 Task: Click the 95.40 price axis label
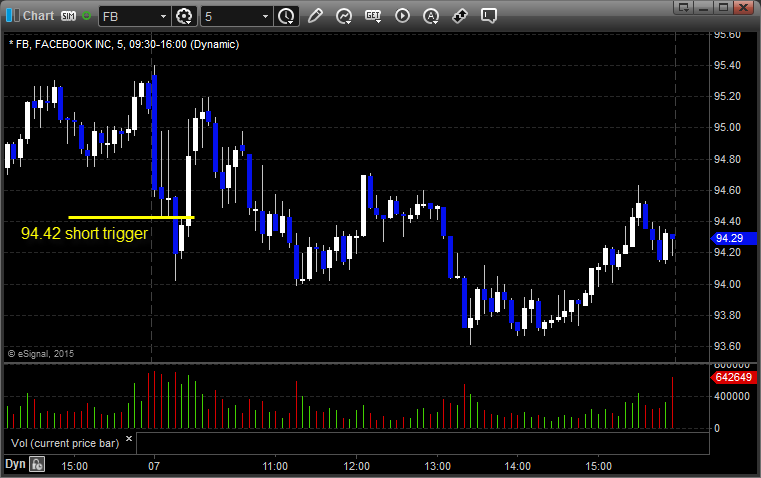coord(727,65)
